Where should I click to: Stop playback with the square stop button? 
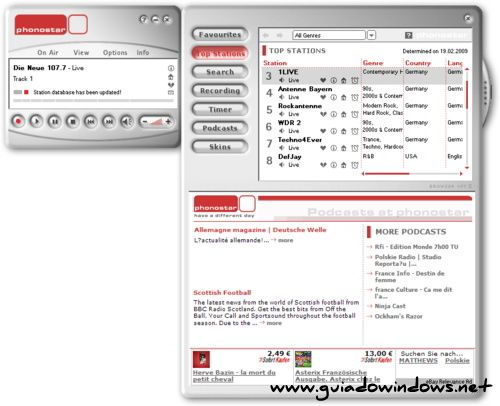[x=72, y=121]
